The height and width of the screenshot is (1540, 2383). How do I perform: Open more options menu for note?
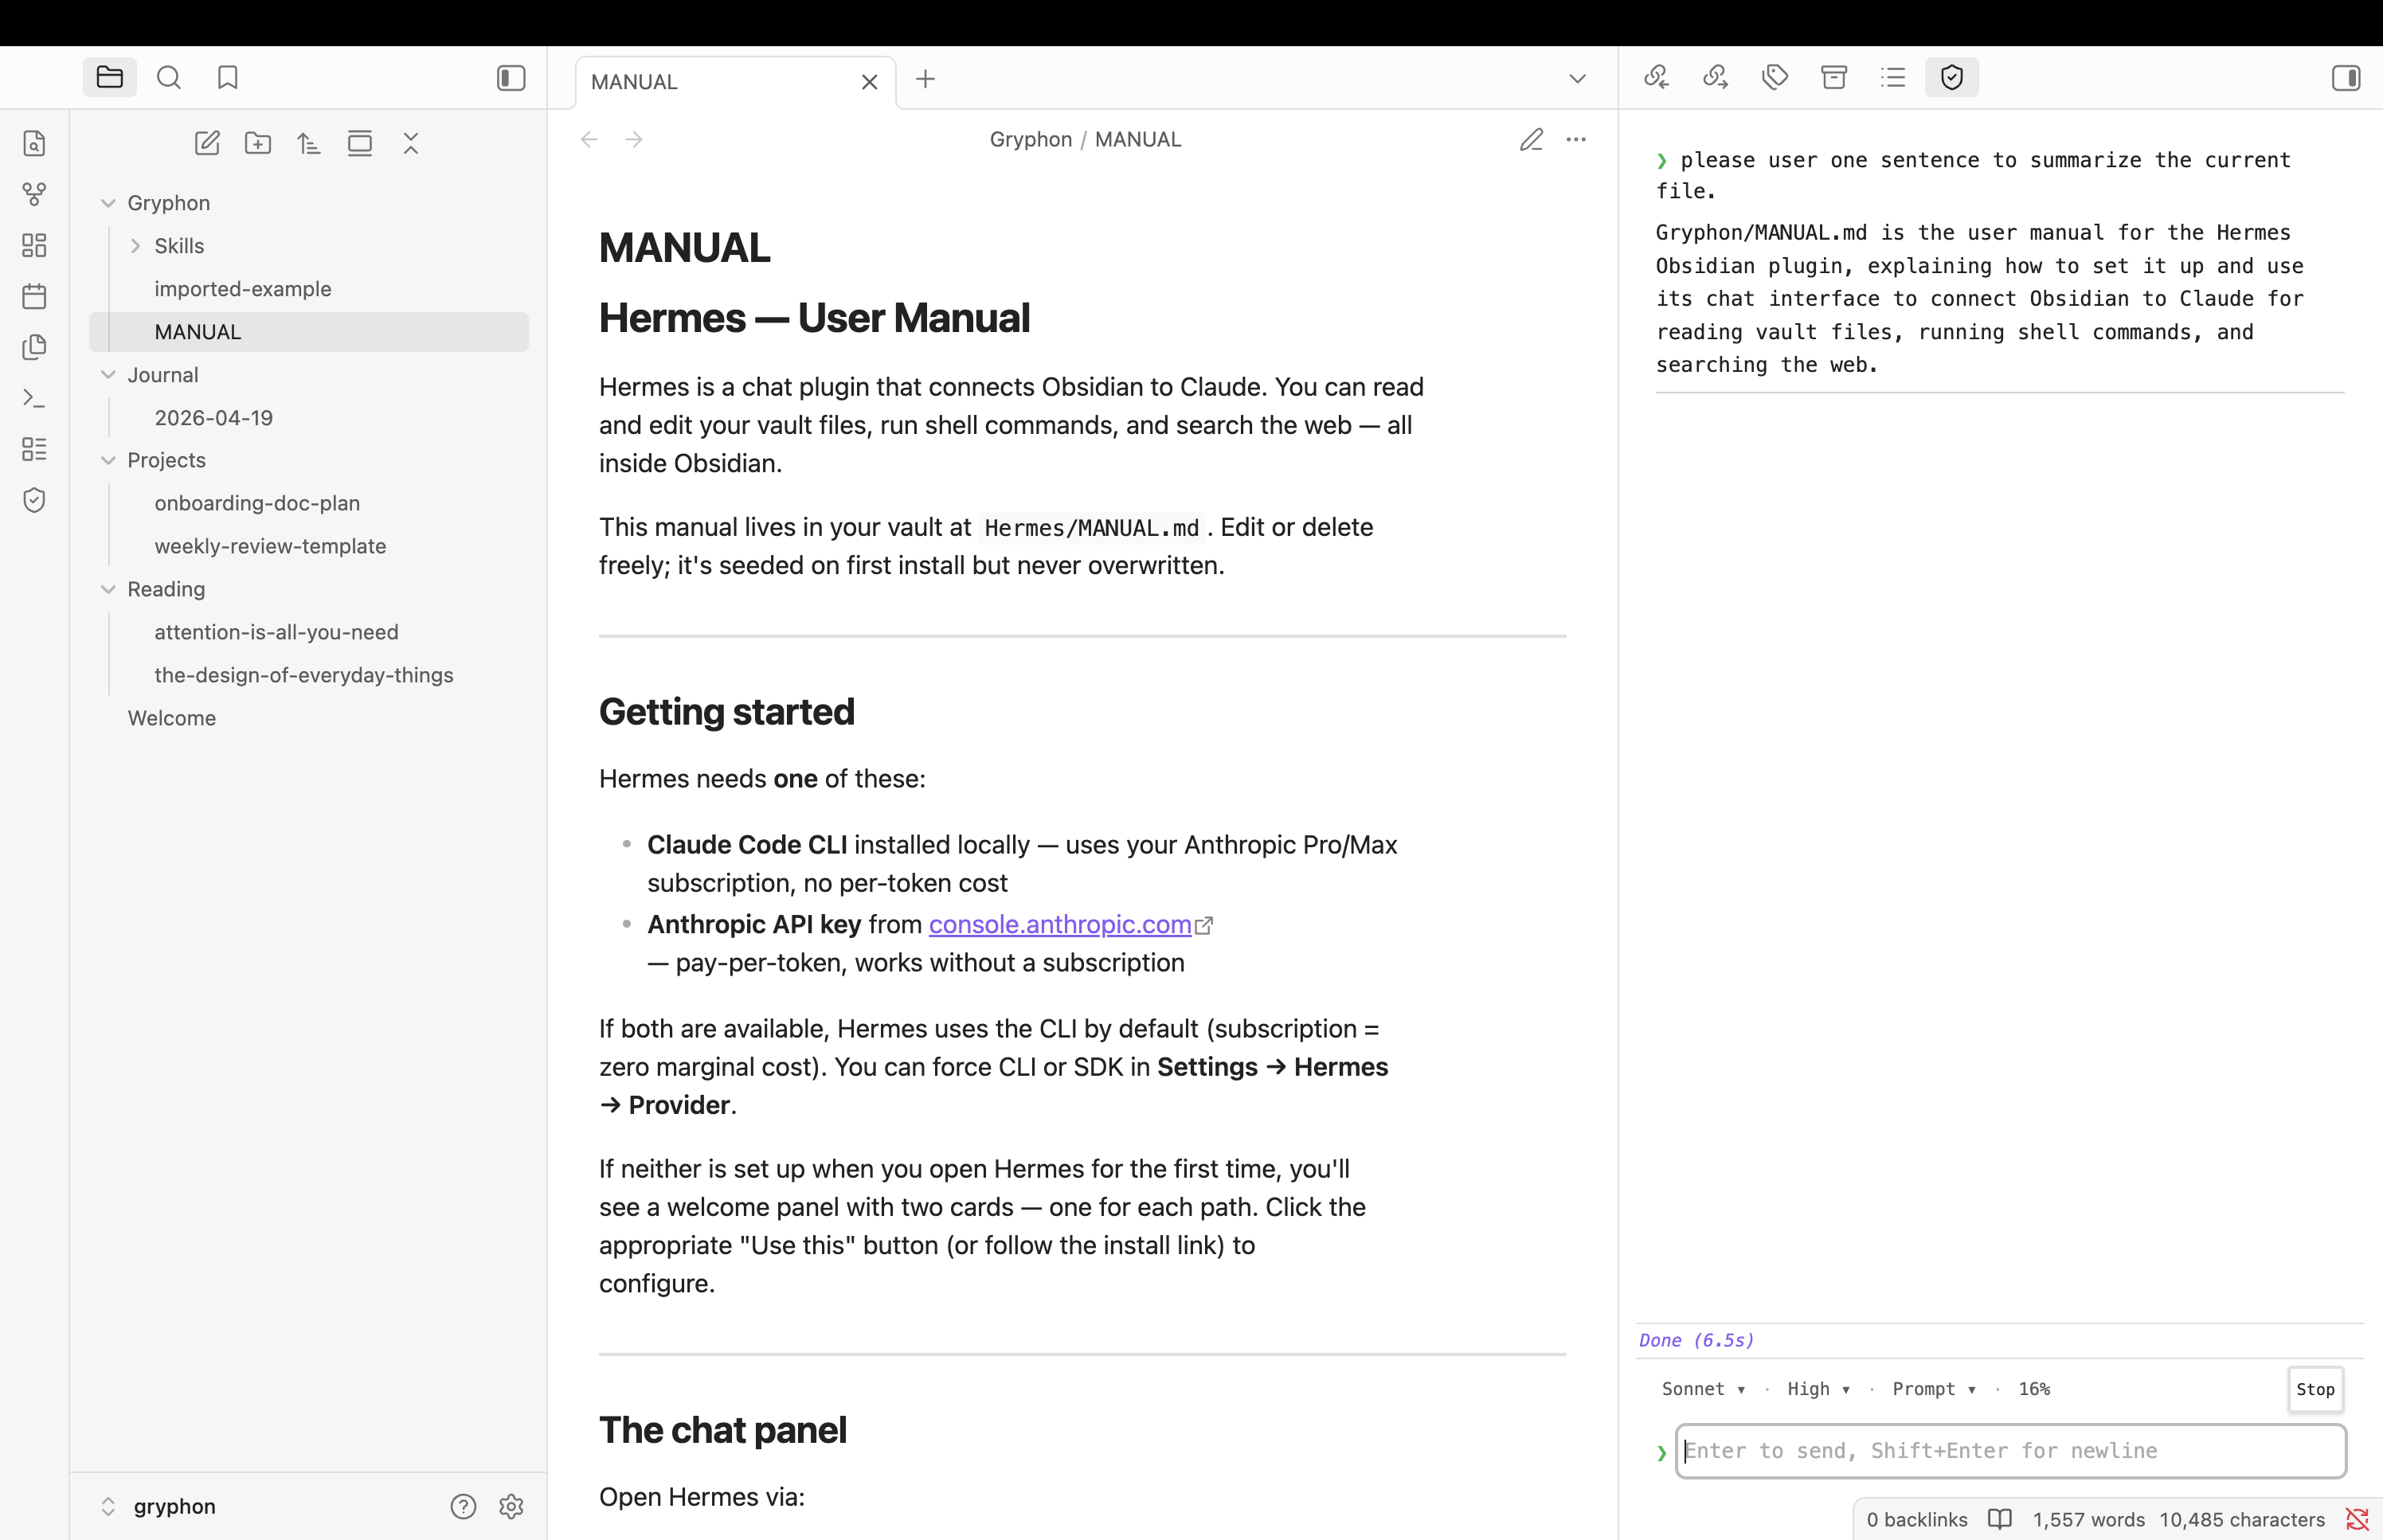[x=1576, y=140]
